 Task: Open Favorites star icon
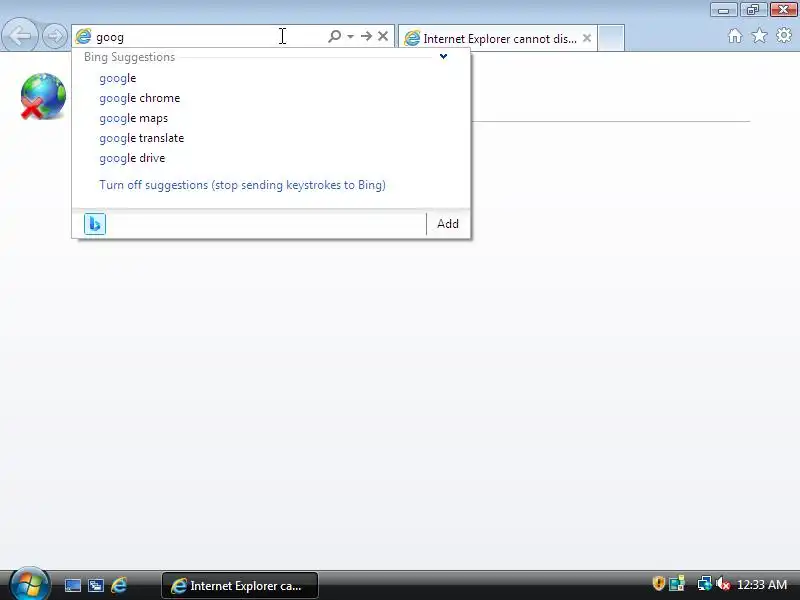pos(759,36)
